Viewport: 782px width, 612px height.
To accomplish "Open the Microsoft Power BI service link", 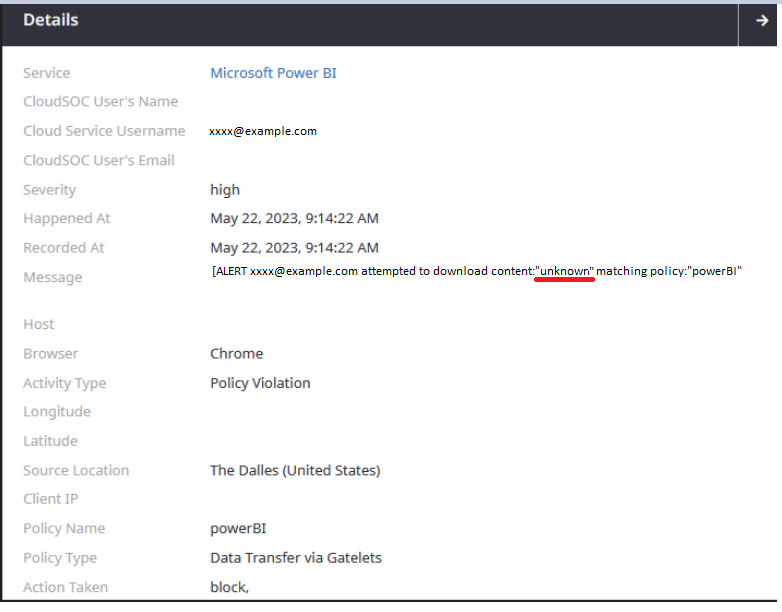I will pos(273,73).
